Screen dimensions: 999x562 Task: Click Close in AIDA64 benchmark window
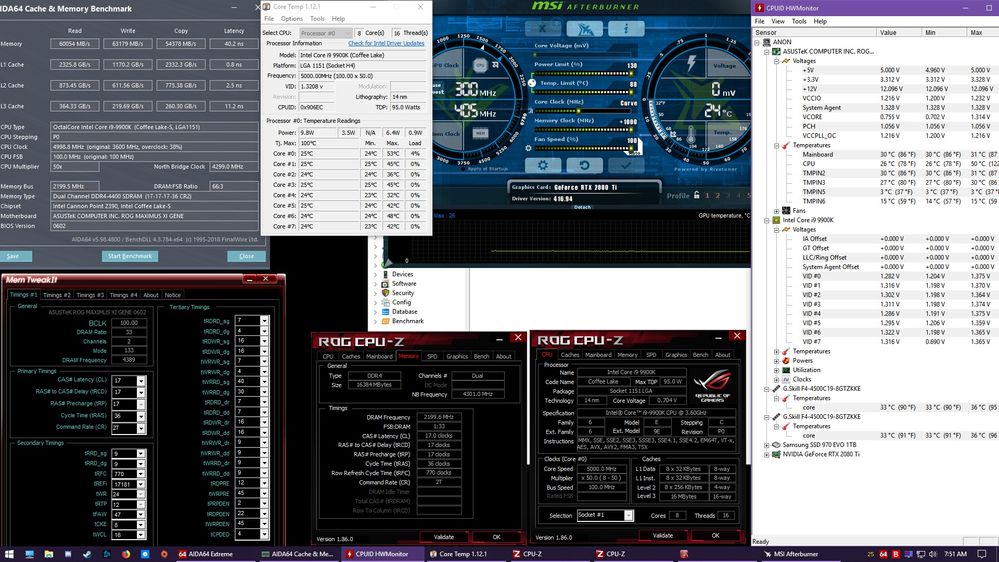247,256
